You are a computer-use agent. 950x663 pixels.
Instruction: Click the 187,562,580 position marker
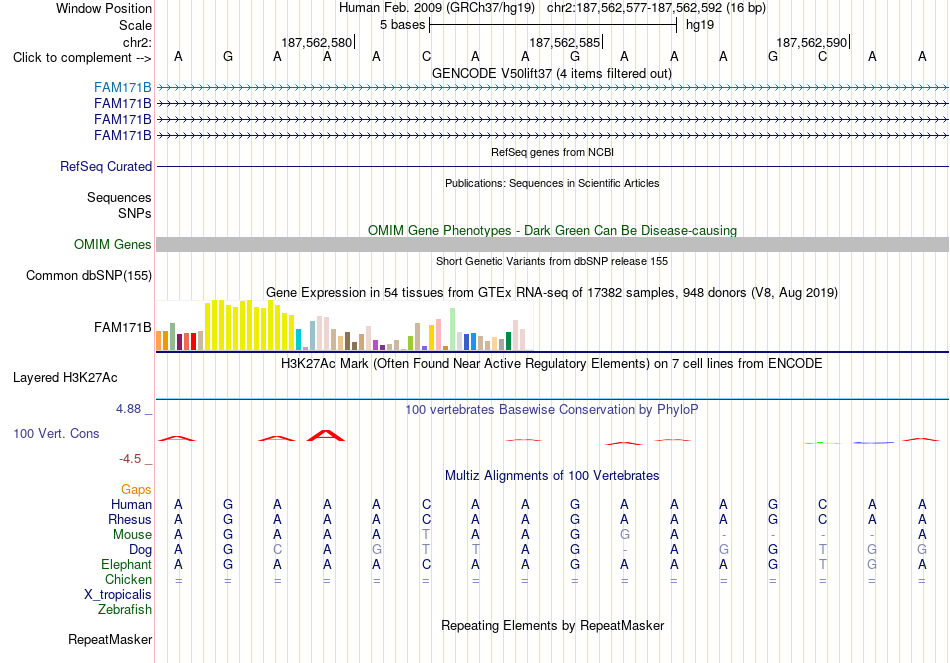pos(317,42)
